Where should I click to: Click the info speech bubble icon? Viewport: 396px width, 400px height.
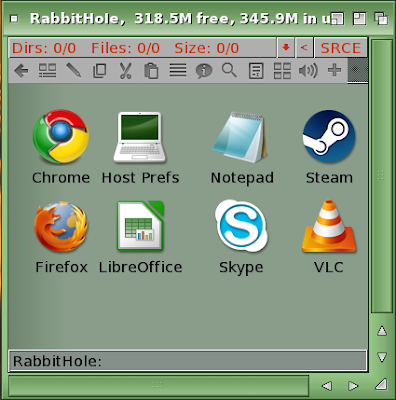pos(204,71)
